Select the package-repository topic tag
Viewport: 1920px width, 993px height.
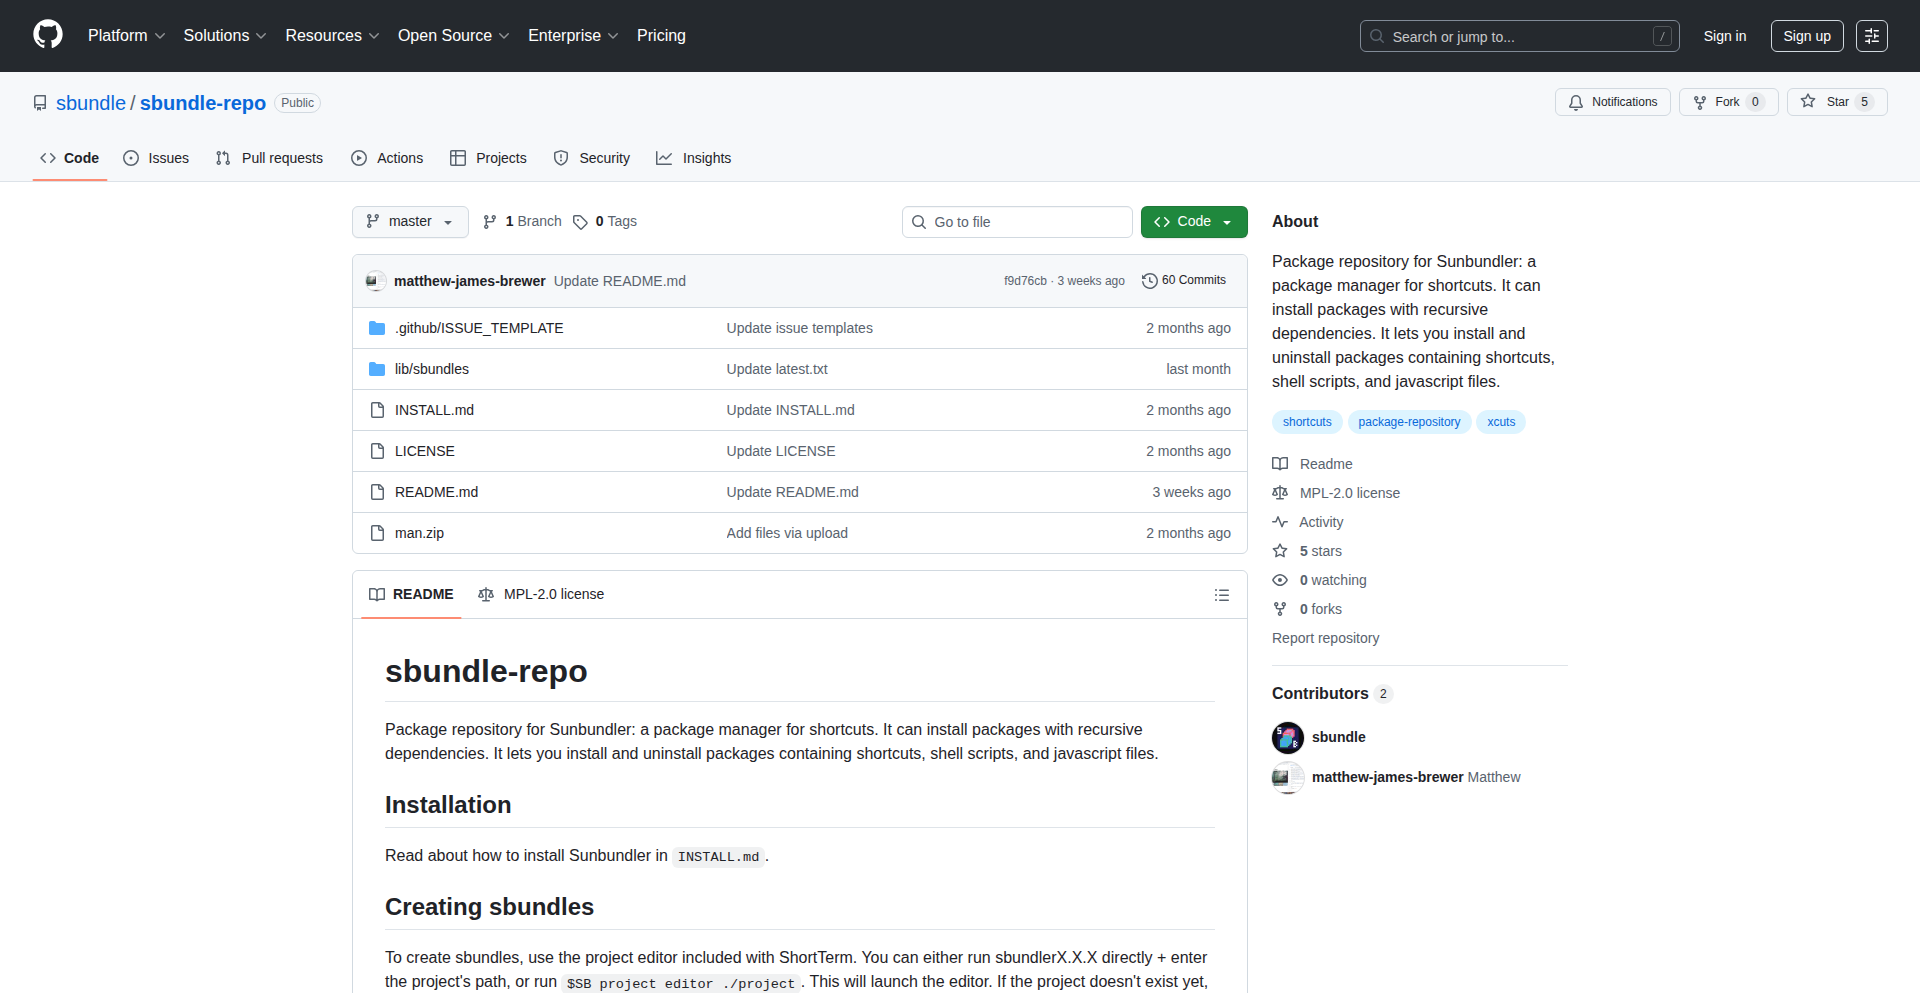[x=1408, y=422]
